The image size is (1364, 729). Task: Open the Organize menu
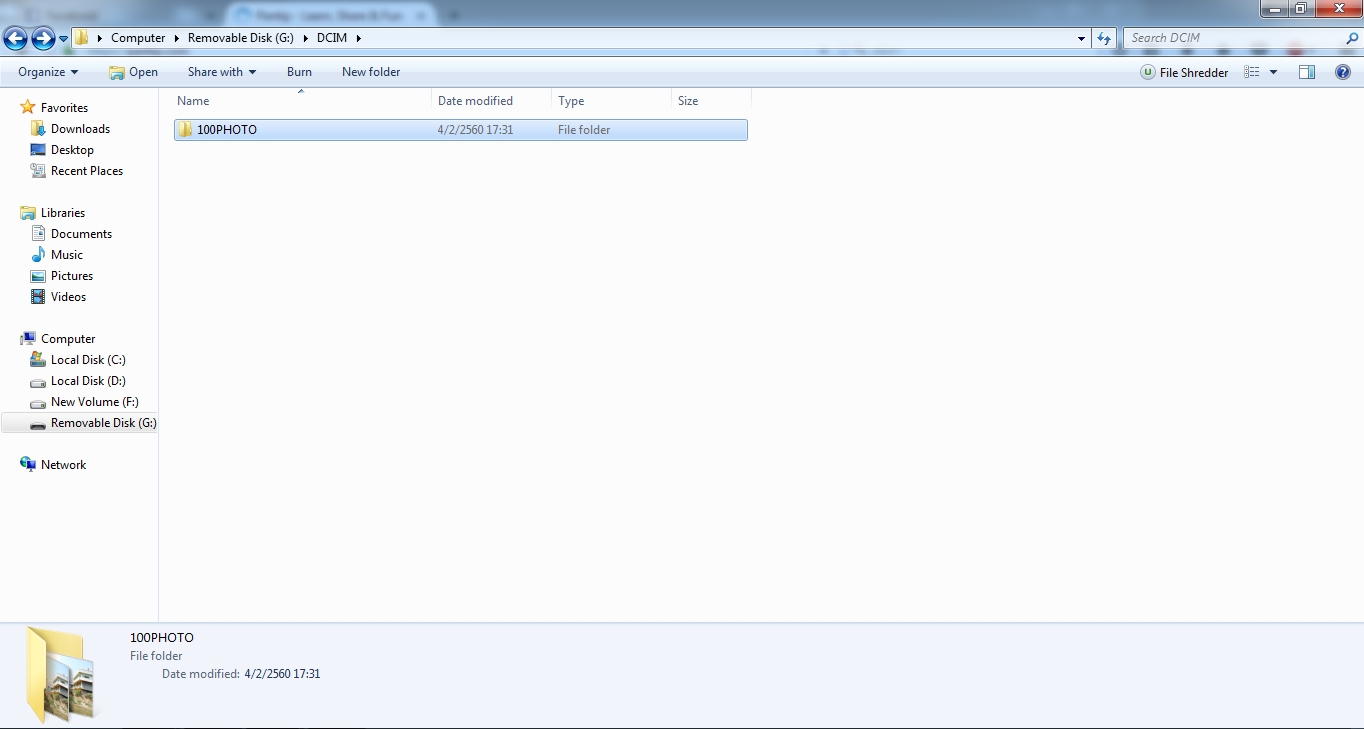48,72
